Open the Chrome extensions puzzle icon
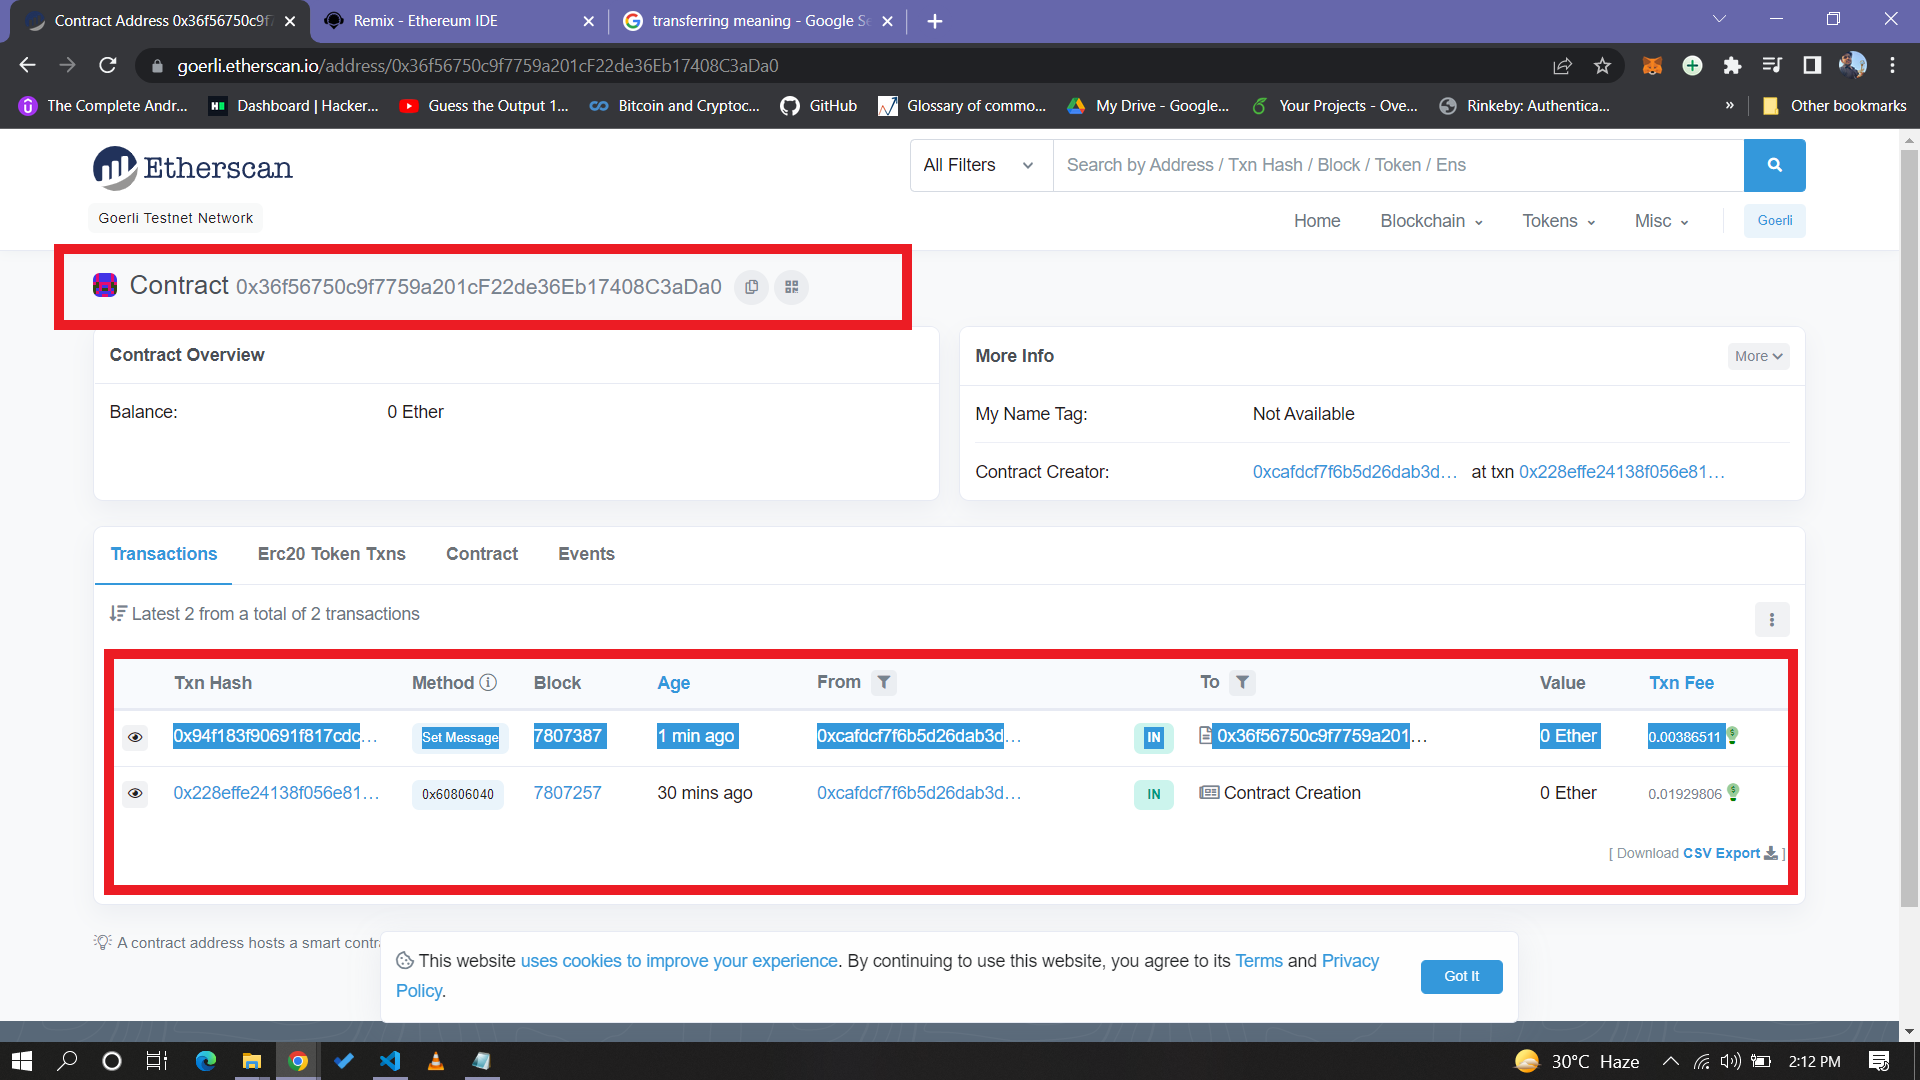The width and height of the screenshot is (1920, 1080). coord(1732,66)
